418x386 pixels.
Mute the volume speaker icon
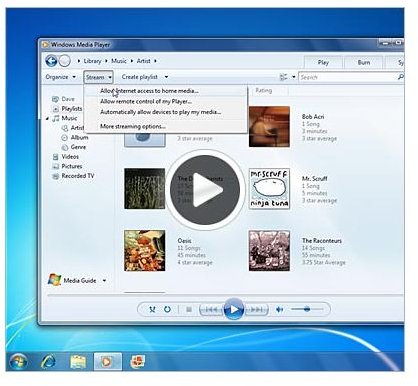tap(279, 310)
